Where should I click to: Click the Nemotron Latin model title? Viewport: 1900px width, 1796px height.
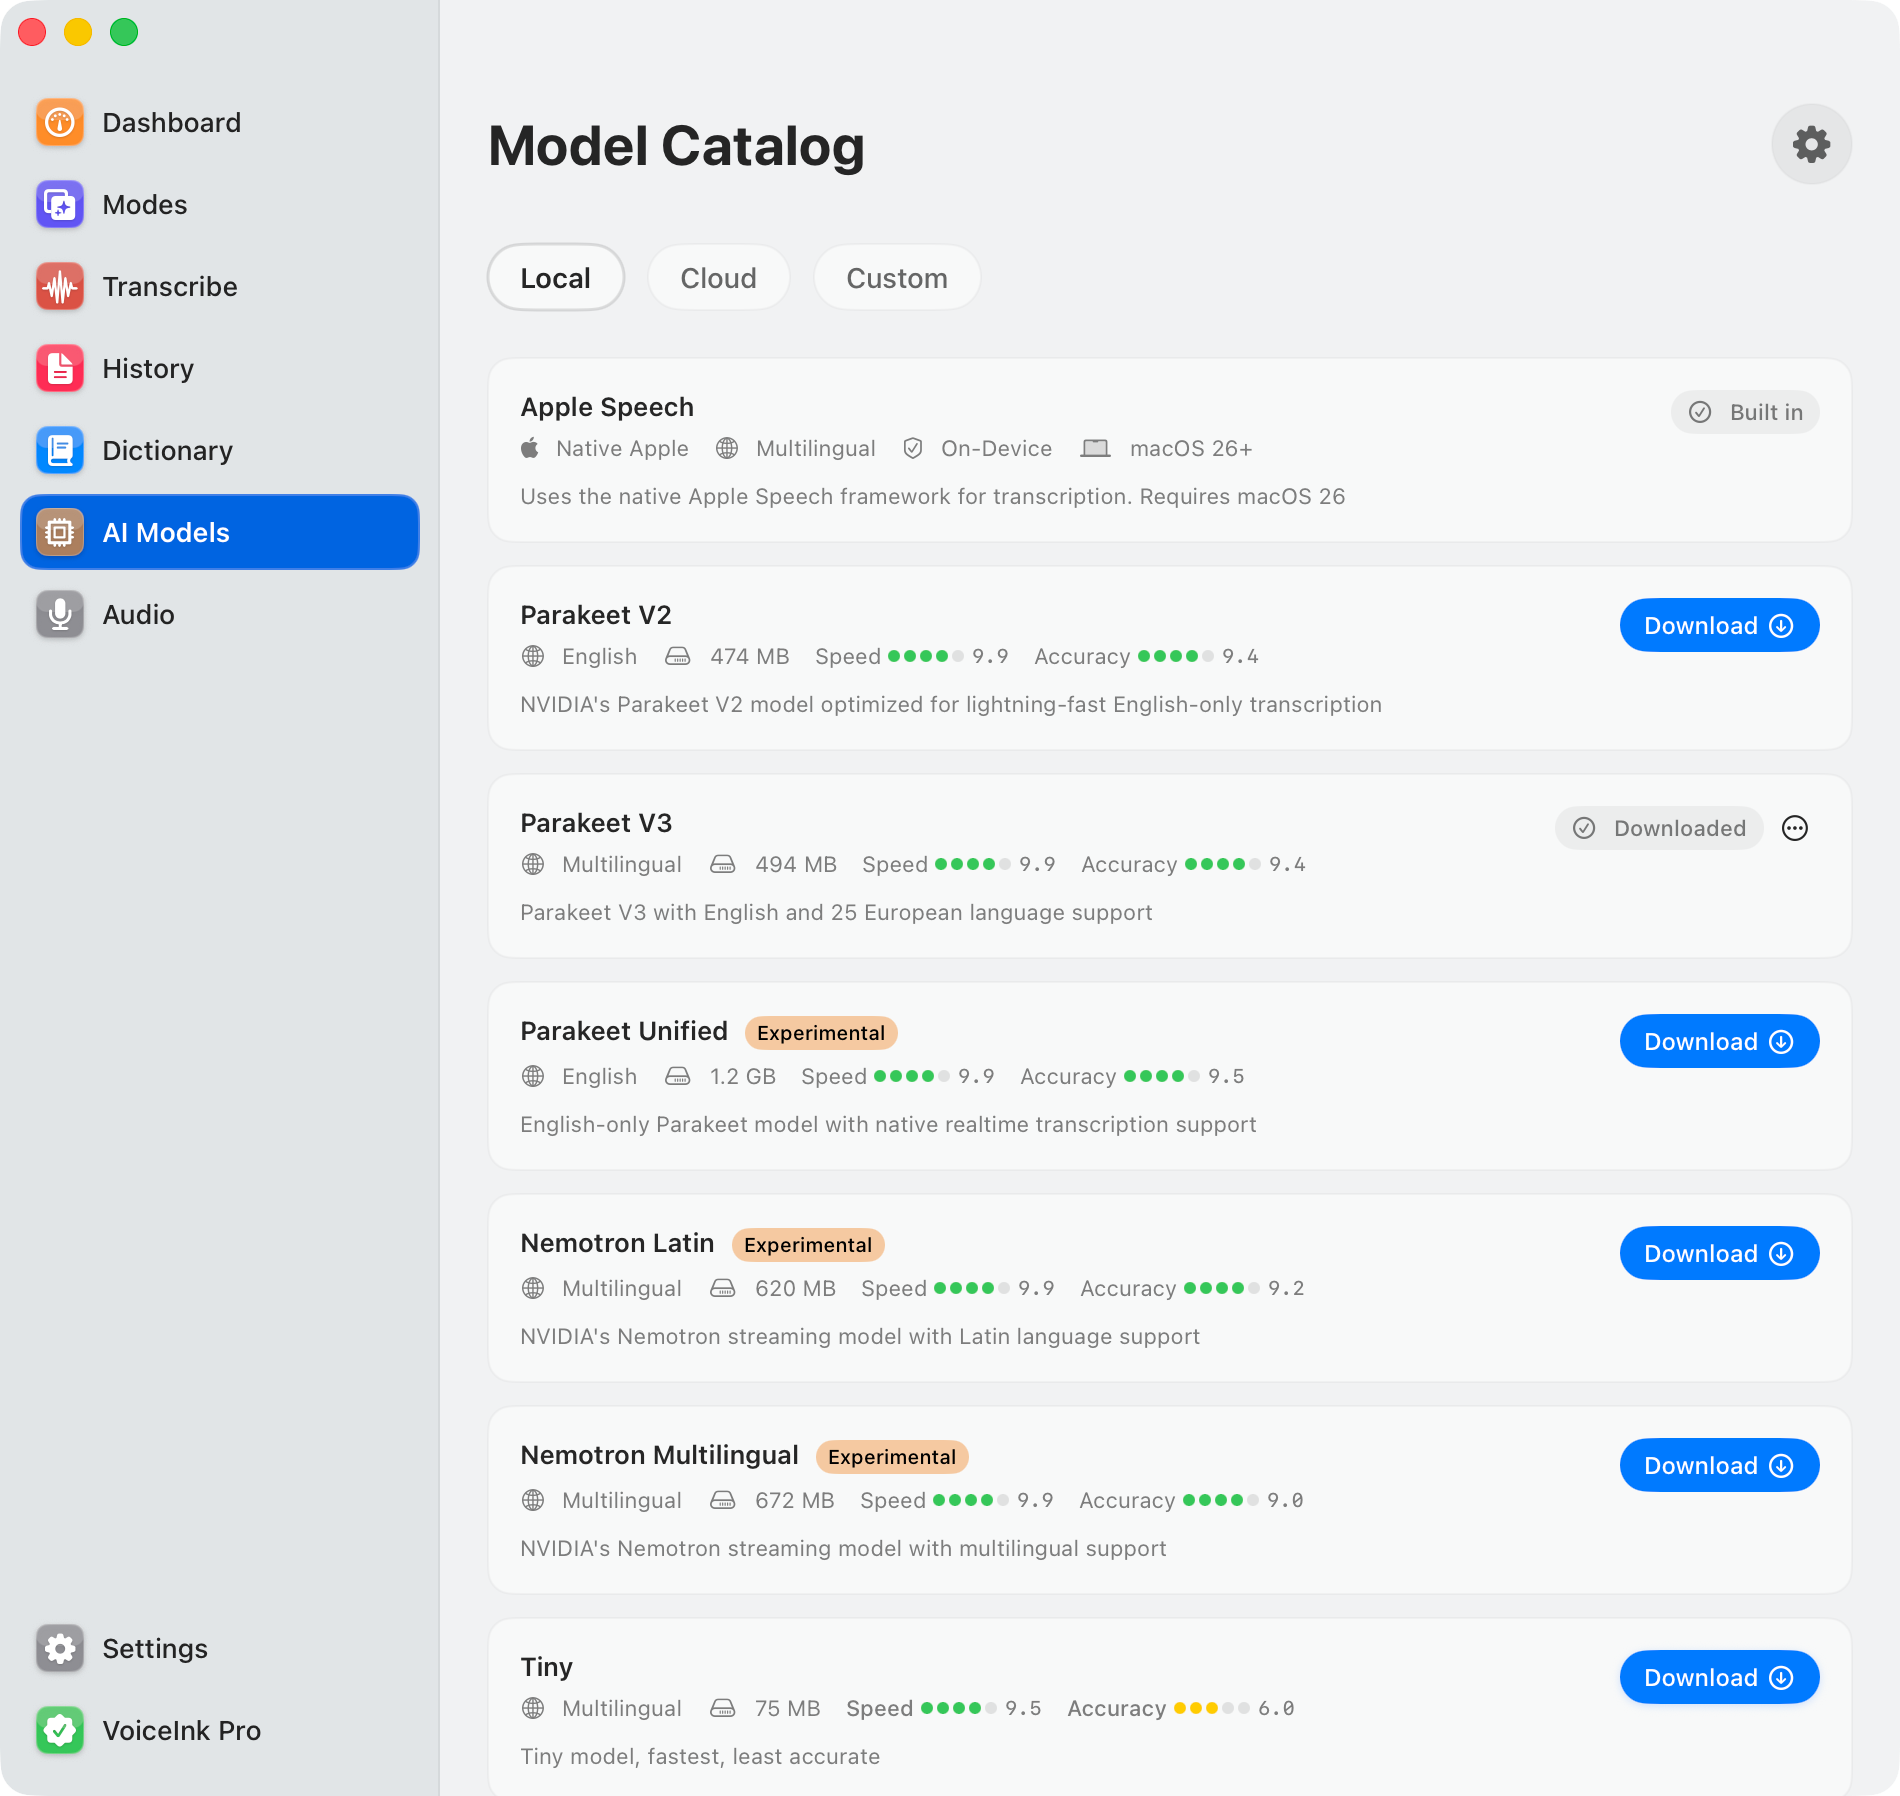617,1243
